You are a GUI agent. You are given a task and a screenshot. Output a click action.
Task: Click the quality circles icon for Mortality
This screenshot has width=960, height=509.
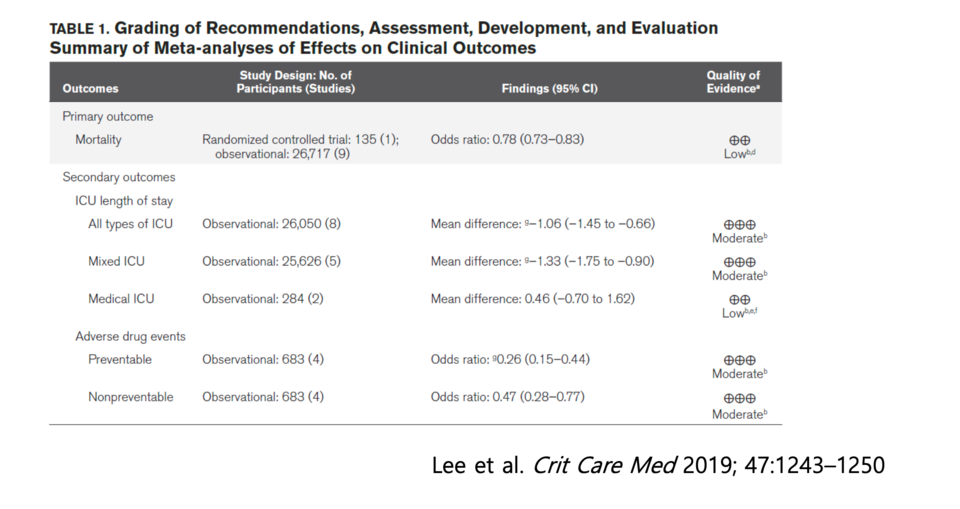740,141
